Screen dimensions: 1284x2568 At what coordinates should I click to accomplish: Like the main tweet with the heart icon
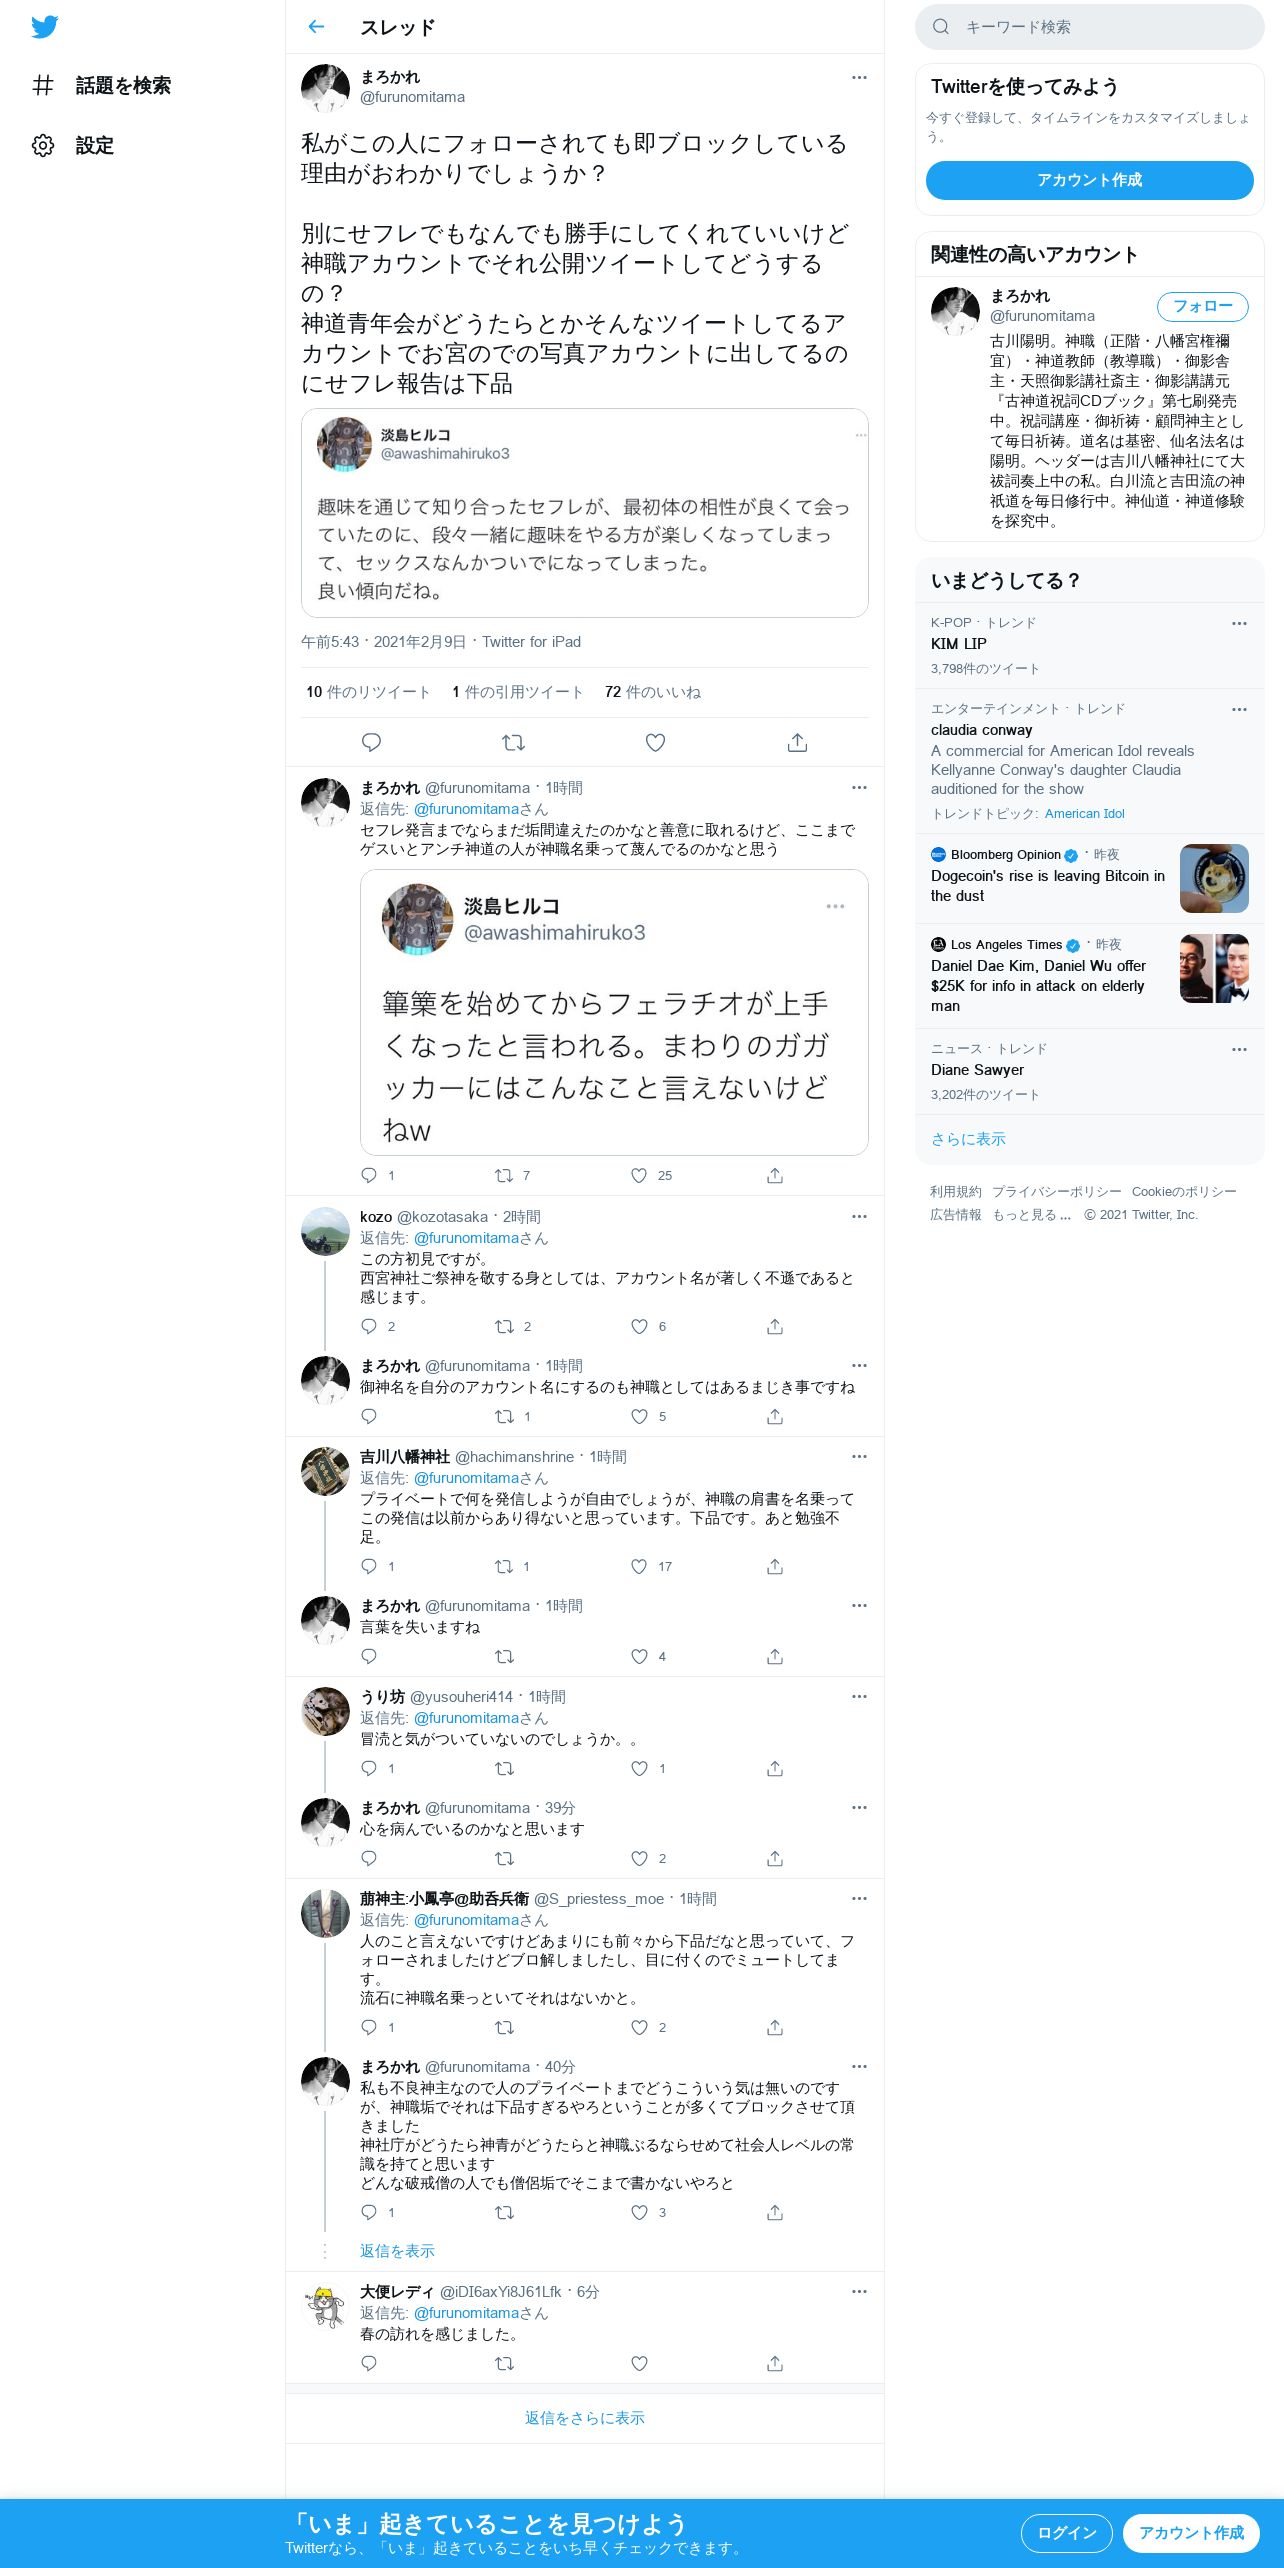coord(655,742)
